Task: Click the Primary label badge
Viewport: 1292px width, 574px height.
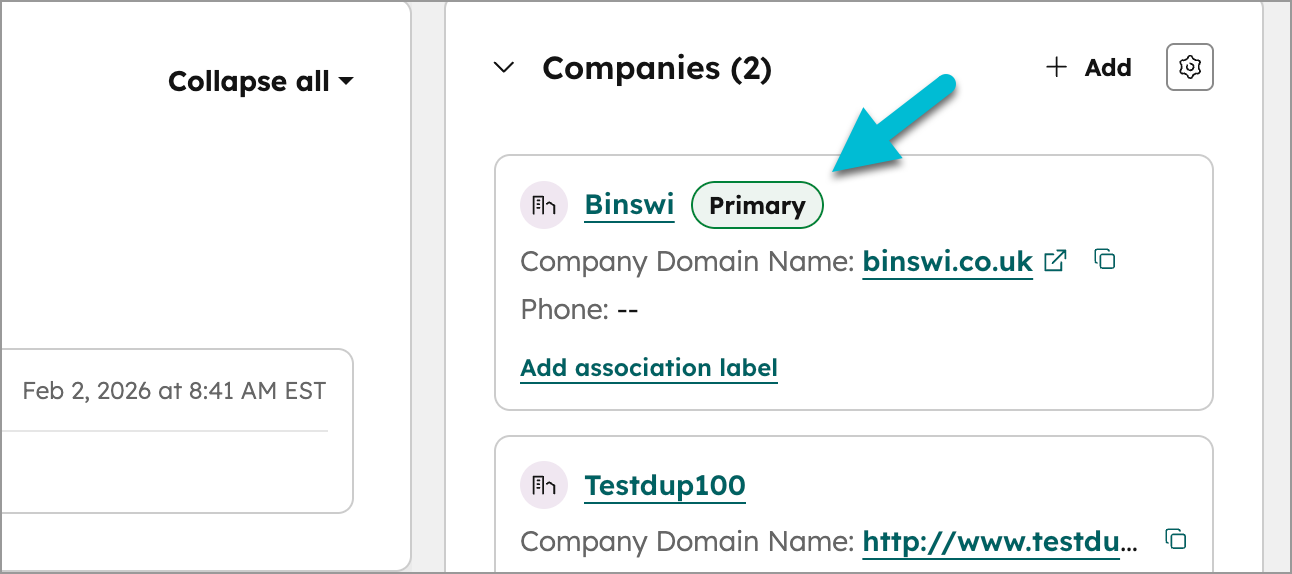Action: tap(757, 205)
